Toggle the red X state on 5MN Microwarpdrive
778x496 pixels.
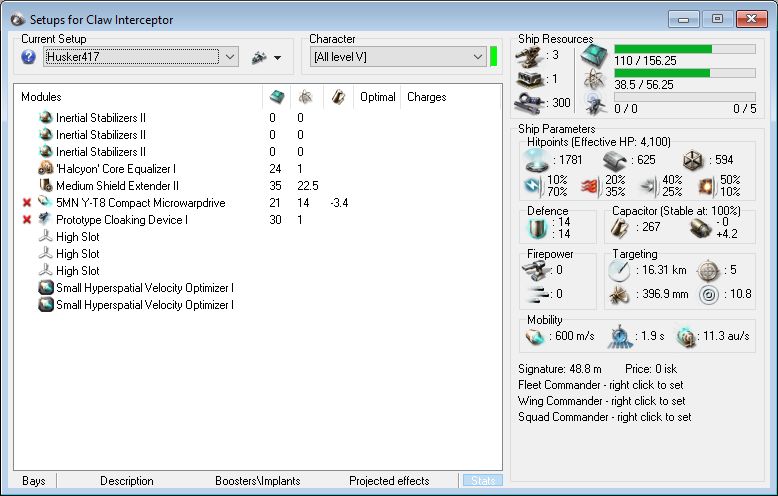pyautogui.click(x=27, y=202)
